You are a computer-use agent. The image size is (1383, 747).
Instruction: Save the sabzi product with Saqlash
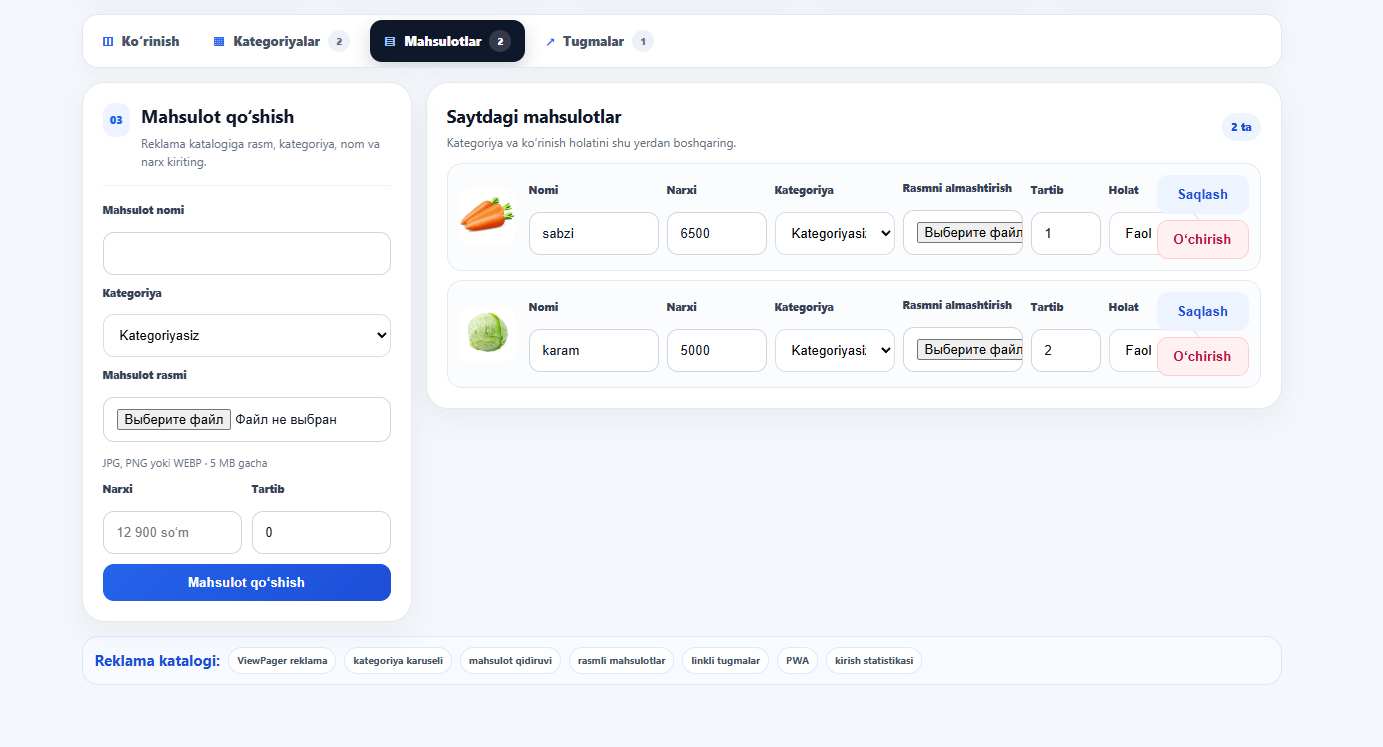(x=1203, y=194)
